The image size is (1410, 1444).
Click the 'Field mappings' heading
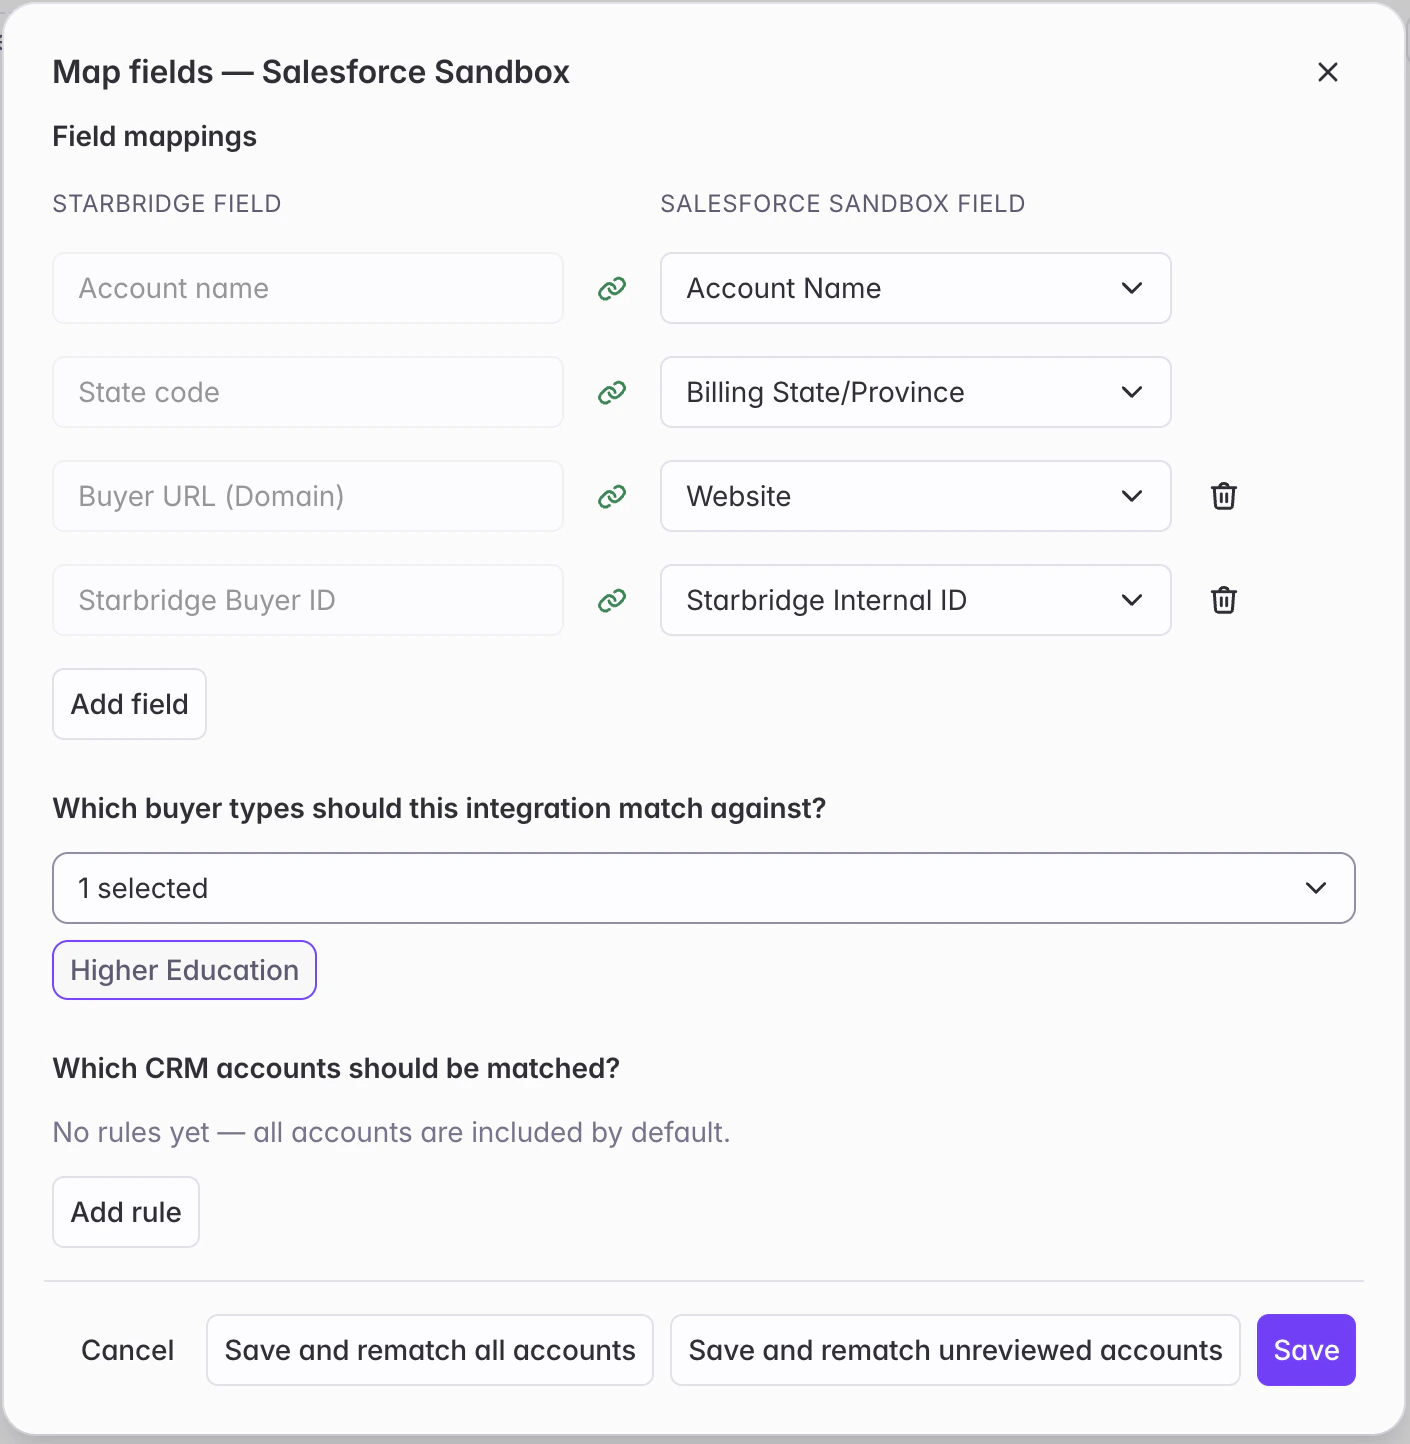tap(155, 137)
